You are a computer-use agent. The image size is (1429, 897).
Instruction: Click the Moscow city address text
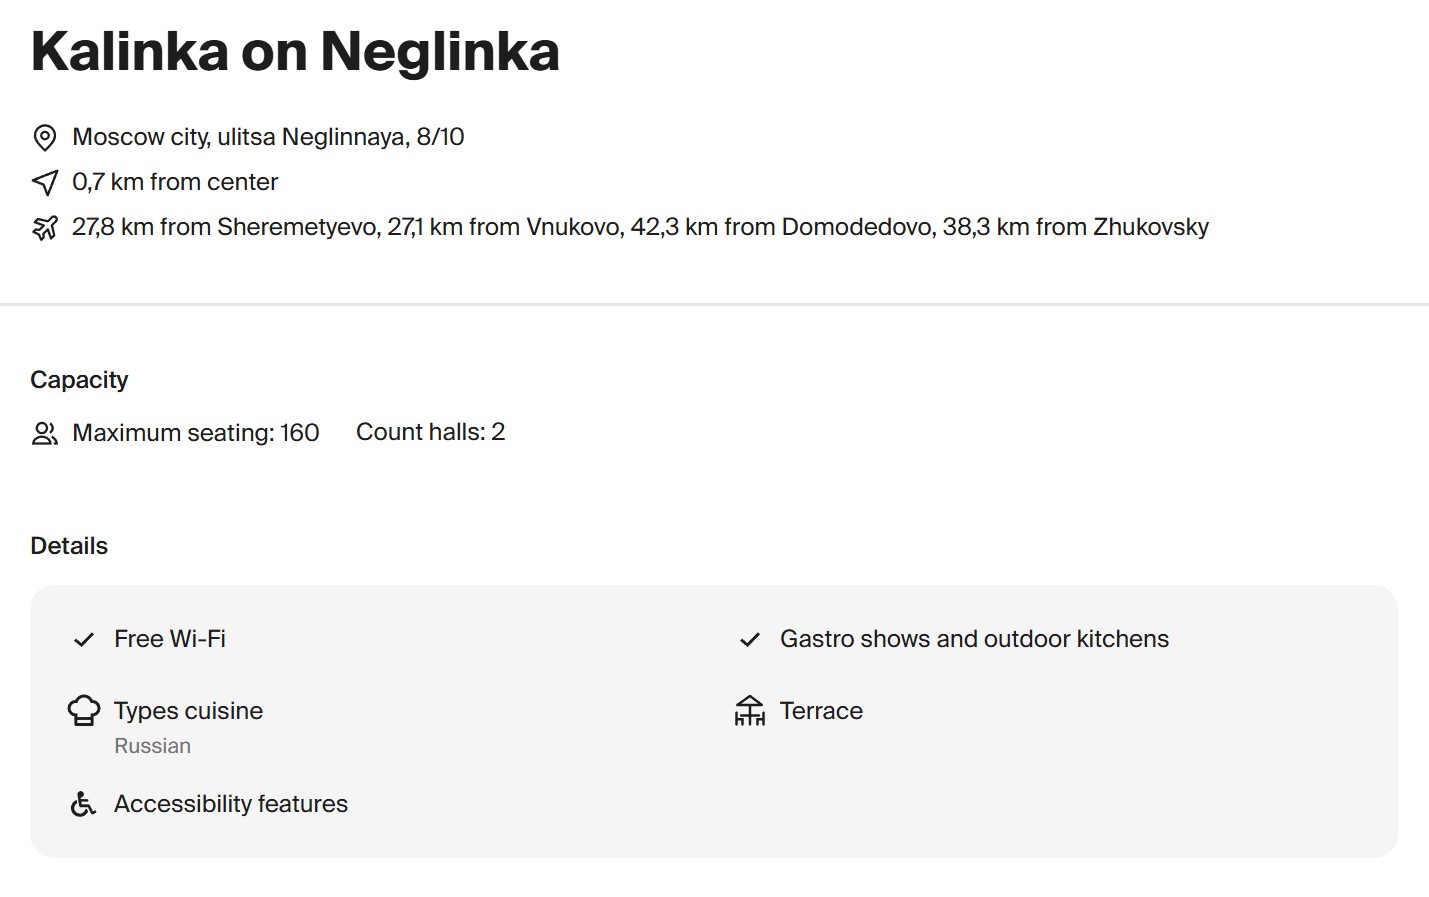pyautogui.click(x=268, y=137)
